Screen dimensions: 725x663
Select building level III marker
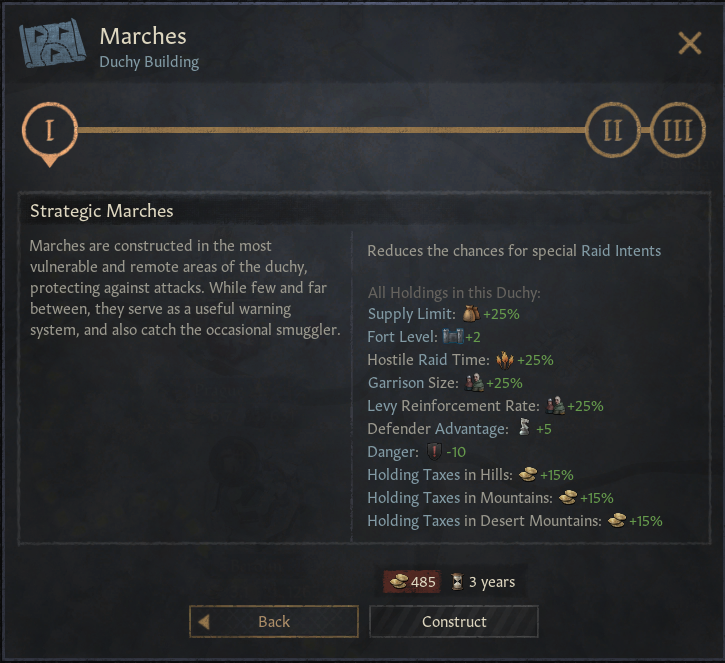(x=677, y=130)
